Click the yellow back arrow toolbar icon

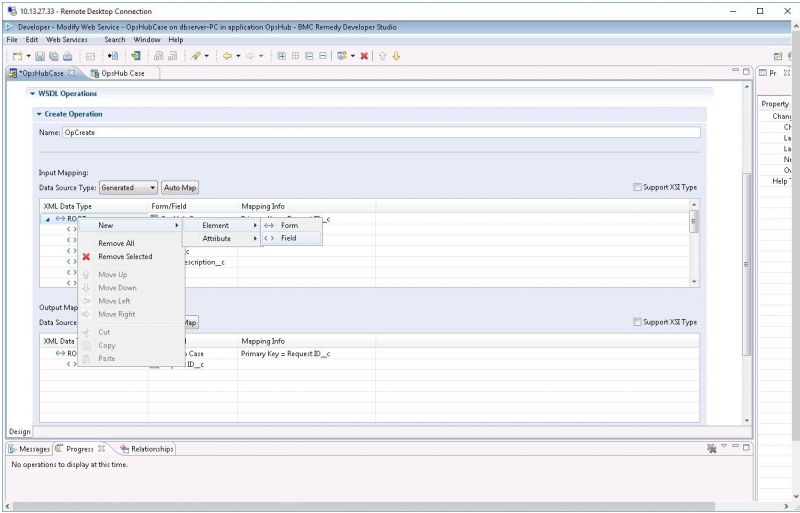[228, 56]
